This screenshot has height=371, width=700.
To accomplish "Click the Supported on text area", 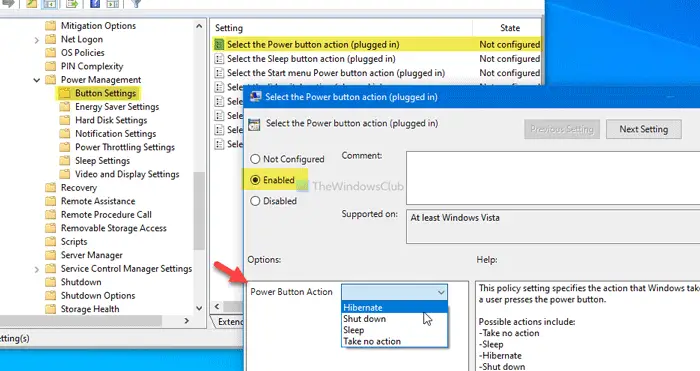I will (553, 226).
